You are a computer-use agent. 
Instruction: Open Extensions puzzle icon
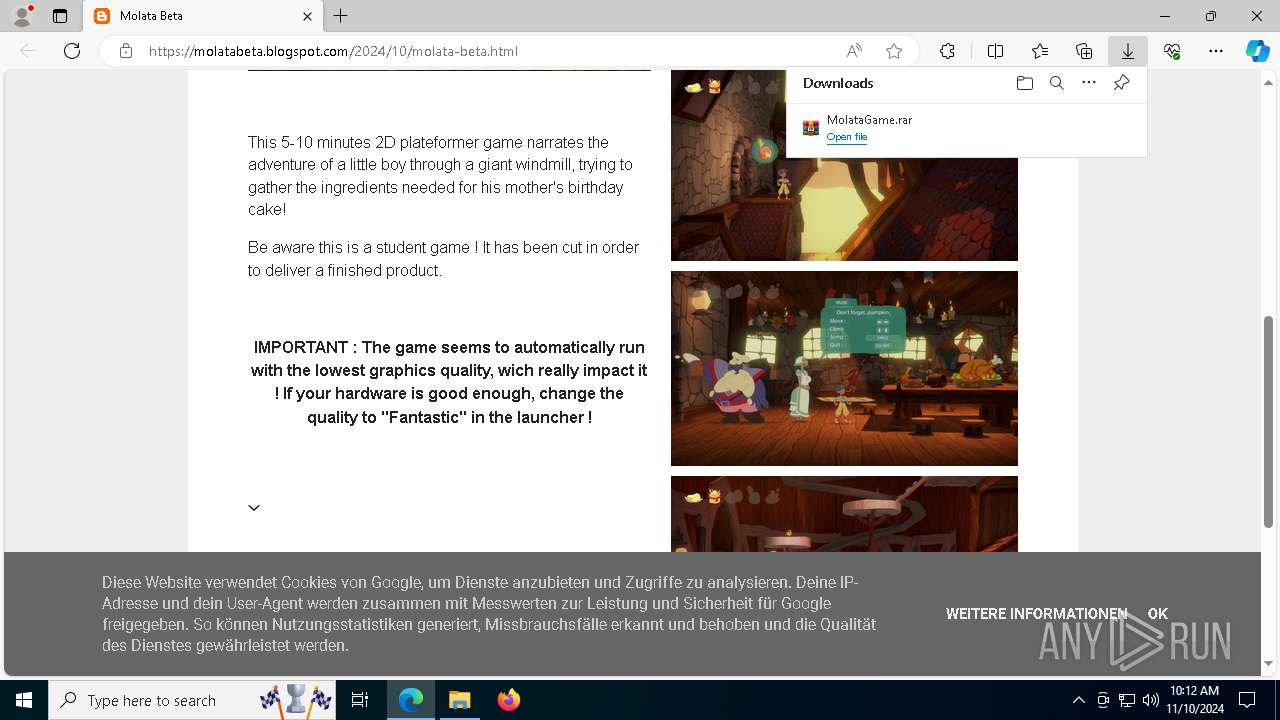point(947,51)
